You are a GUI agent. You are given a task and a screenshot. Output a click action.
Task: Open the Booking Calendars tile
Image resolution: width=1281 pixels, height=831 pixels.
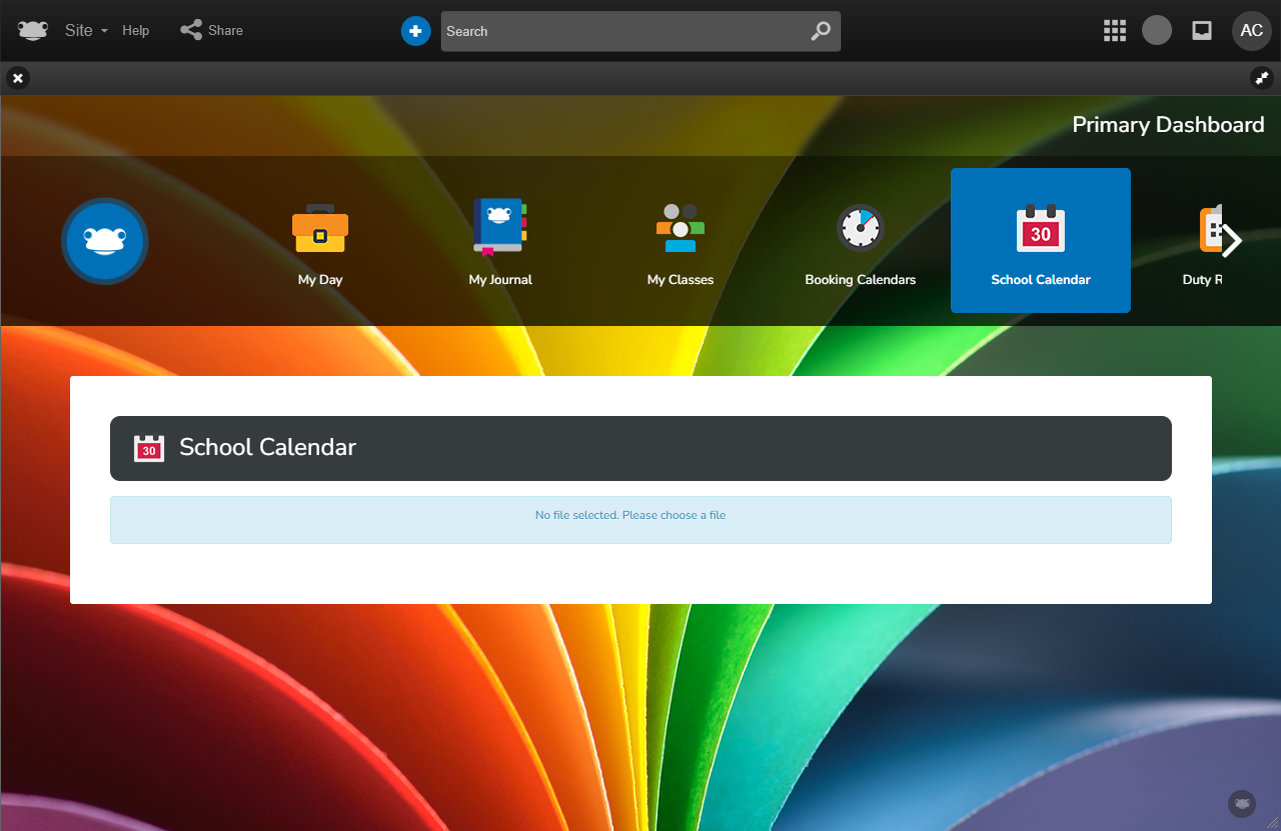click(x=860, y=242)
